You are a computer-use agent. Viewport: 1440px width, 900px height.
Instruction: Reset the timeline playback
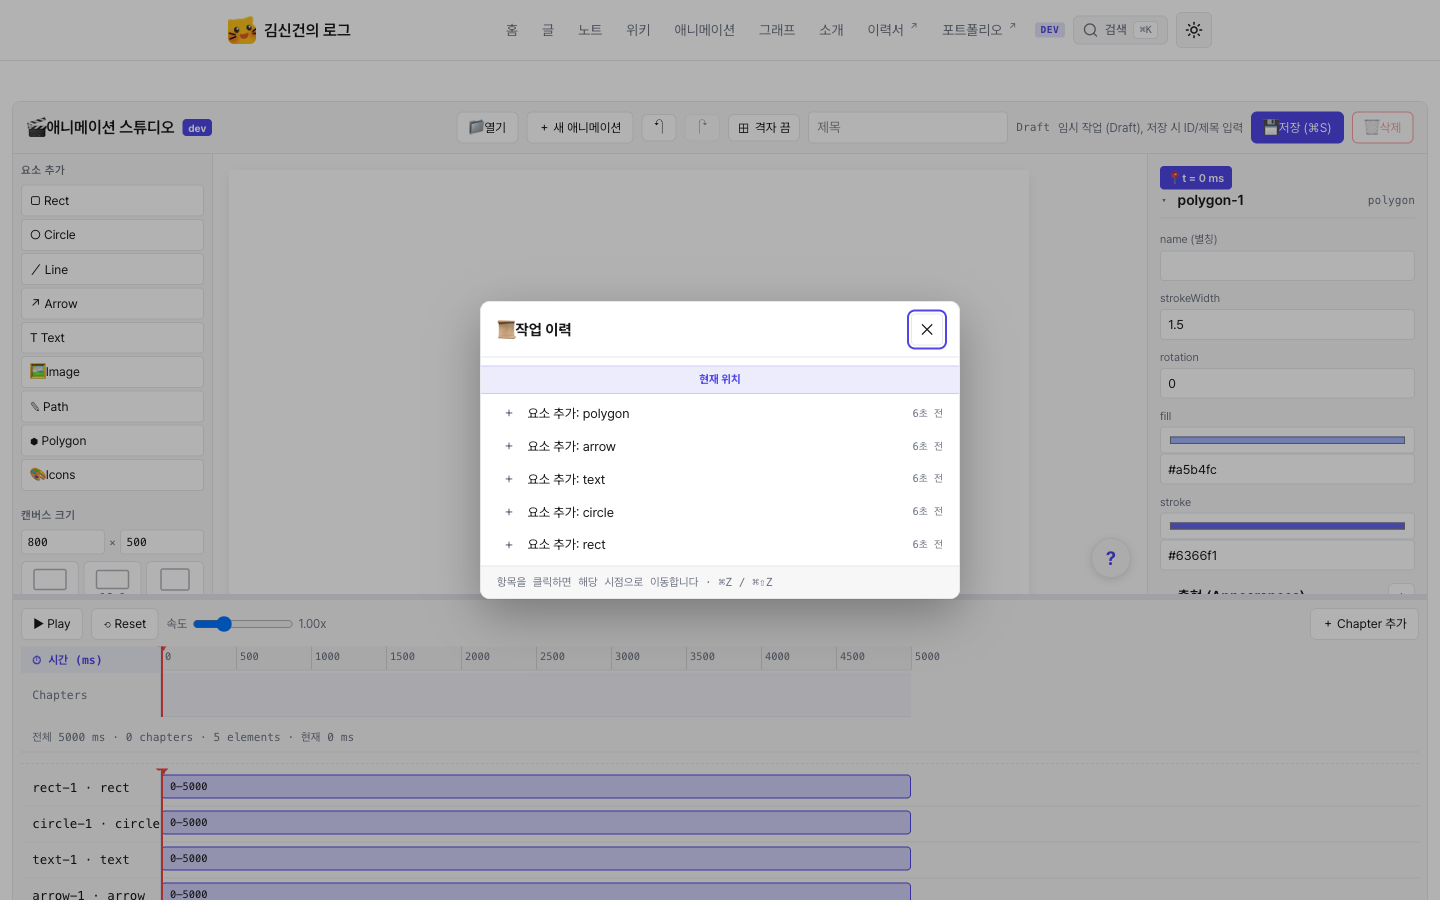point(125,624)
